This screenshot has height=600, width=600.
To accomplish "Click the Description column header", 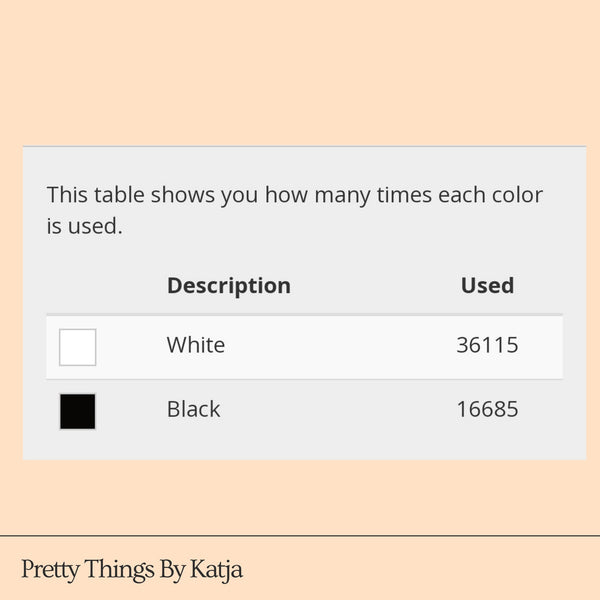I will (228, 286).
